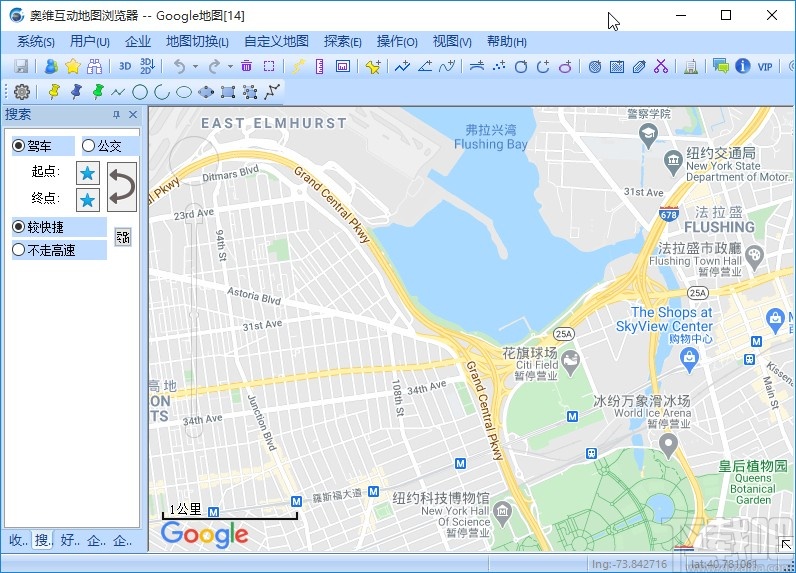The height and width of the screenshot is (573, 796).
Task: Select the add circle tool in top toolbar
Action: [x=521, y=66]
